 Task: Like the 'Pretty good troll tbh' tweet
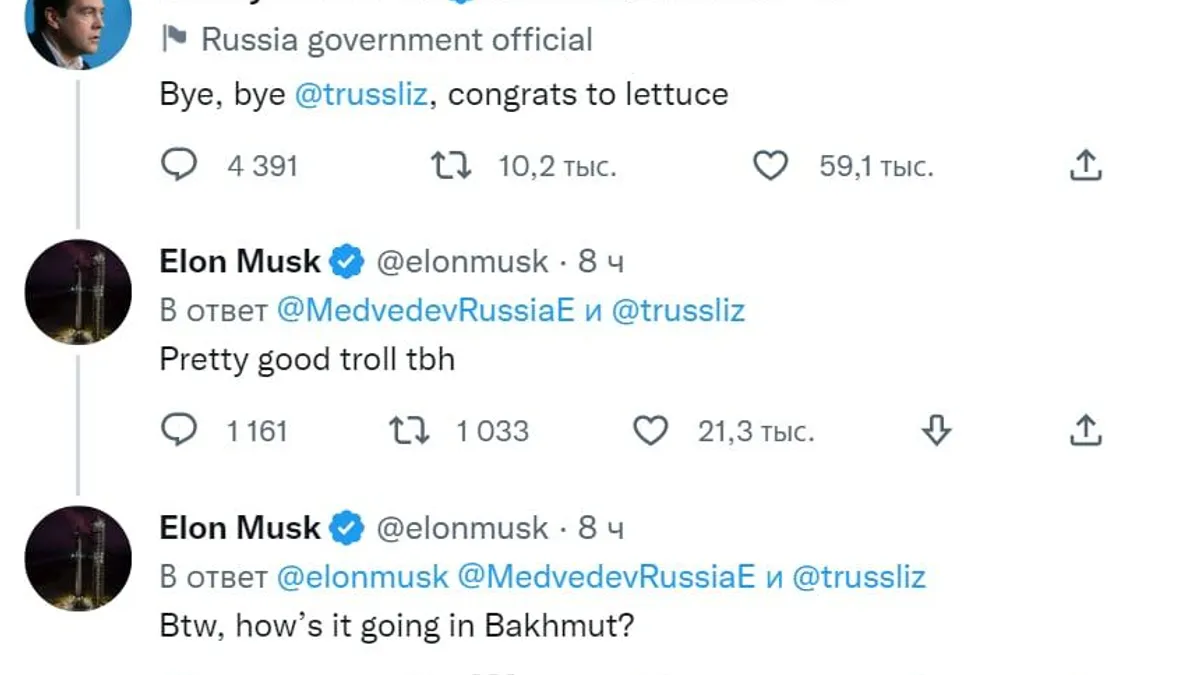651,430
